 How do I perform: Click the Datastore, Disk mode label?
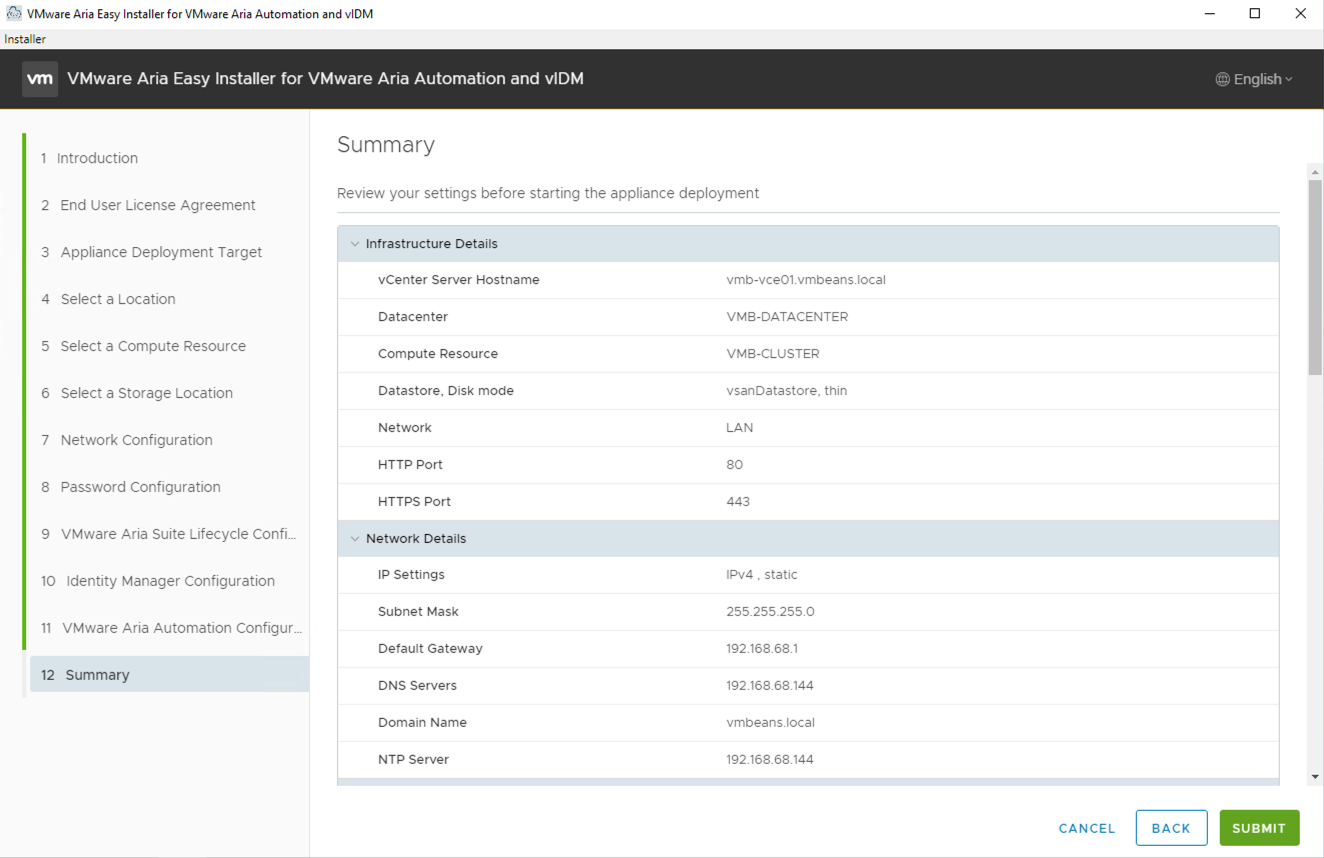[446, 391]
